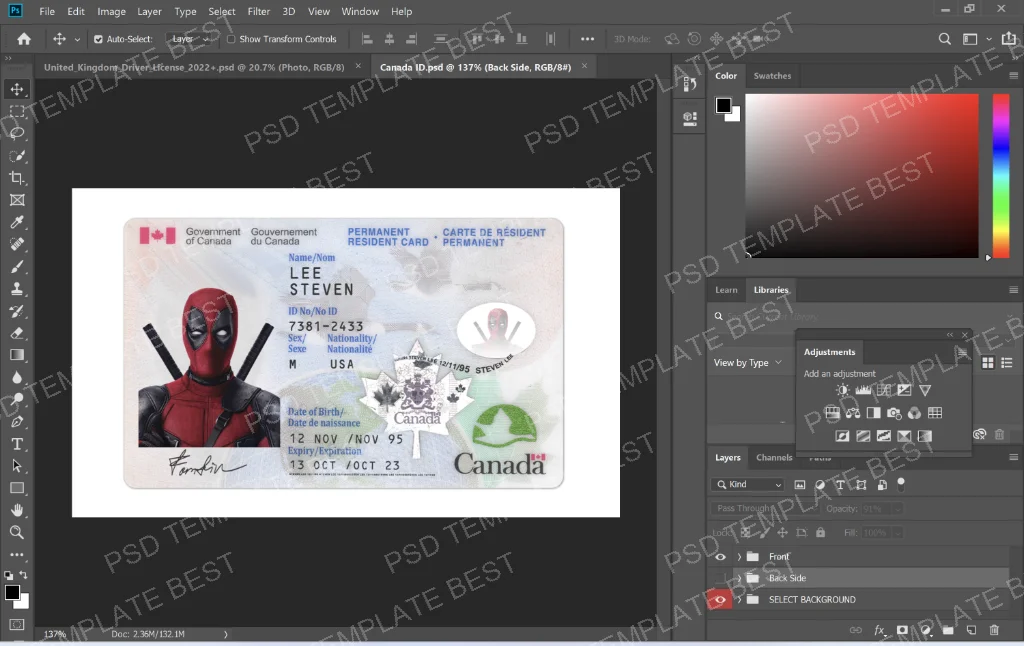
Task: Open the search magnifier in options bar
Action: [944, 39]
